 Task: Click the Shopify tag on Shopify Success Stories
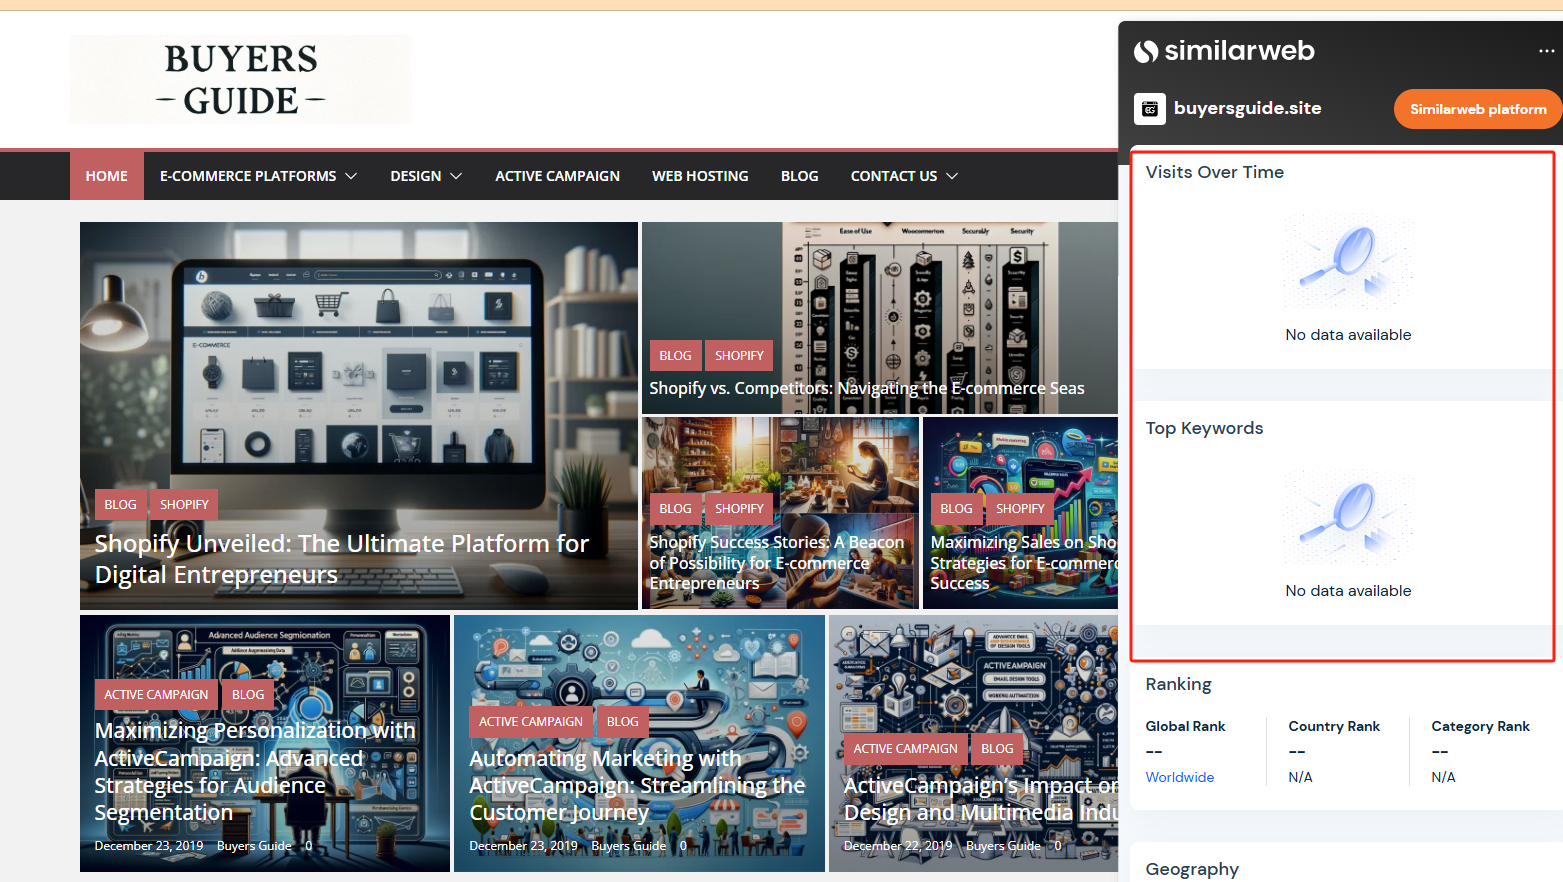(x=739, y=508)
